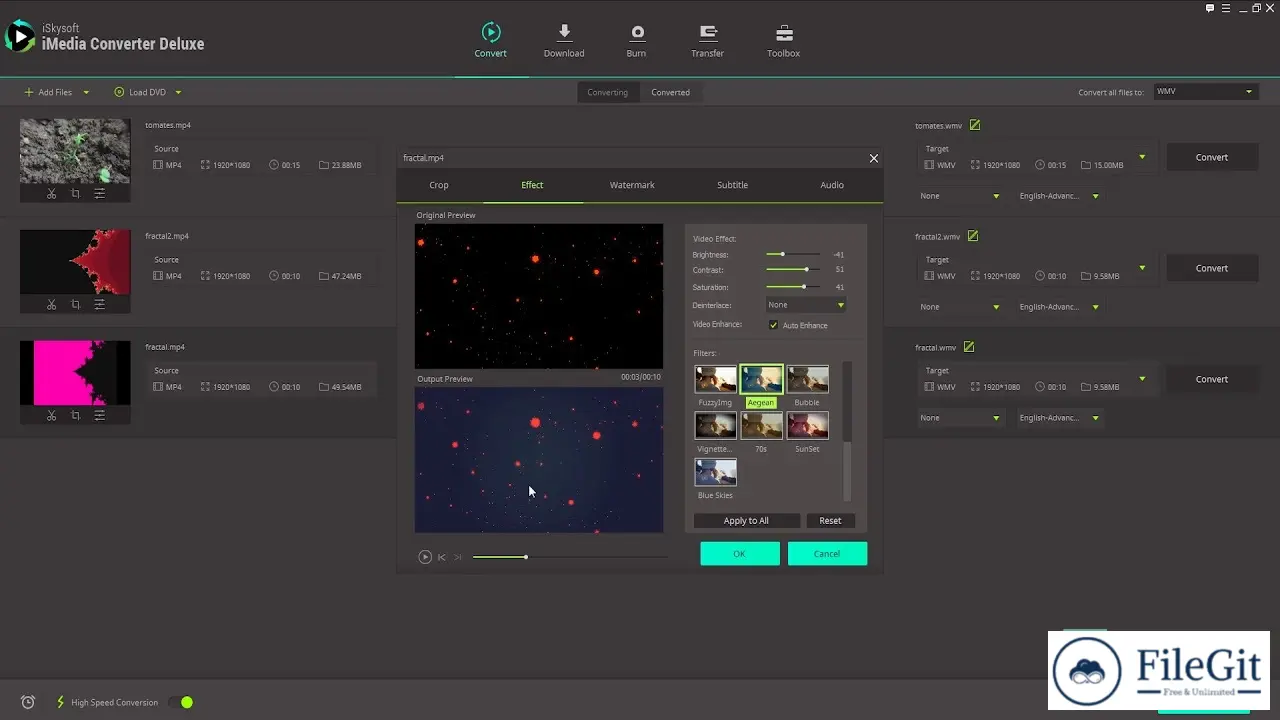Click the crop icon under tomates.mp4 thumbnail
Viewport: 1280px width, 720px height.
(x=75, y=194)
